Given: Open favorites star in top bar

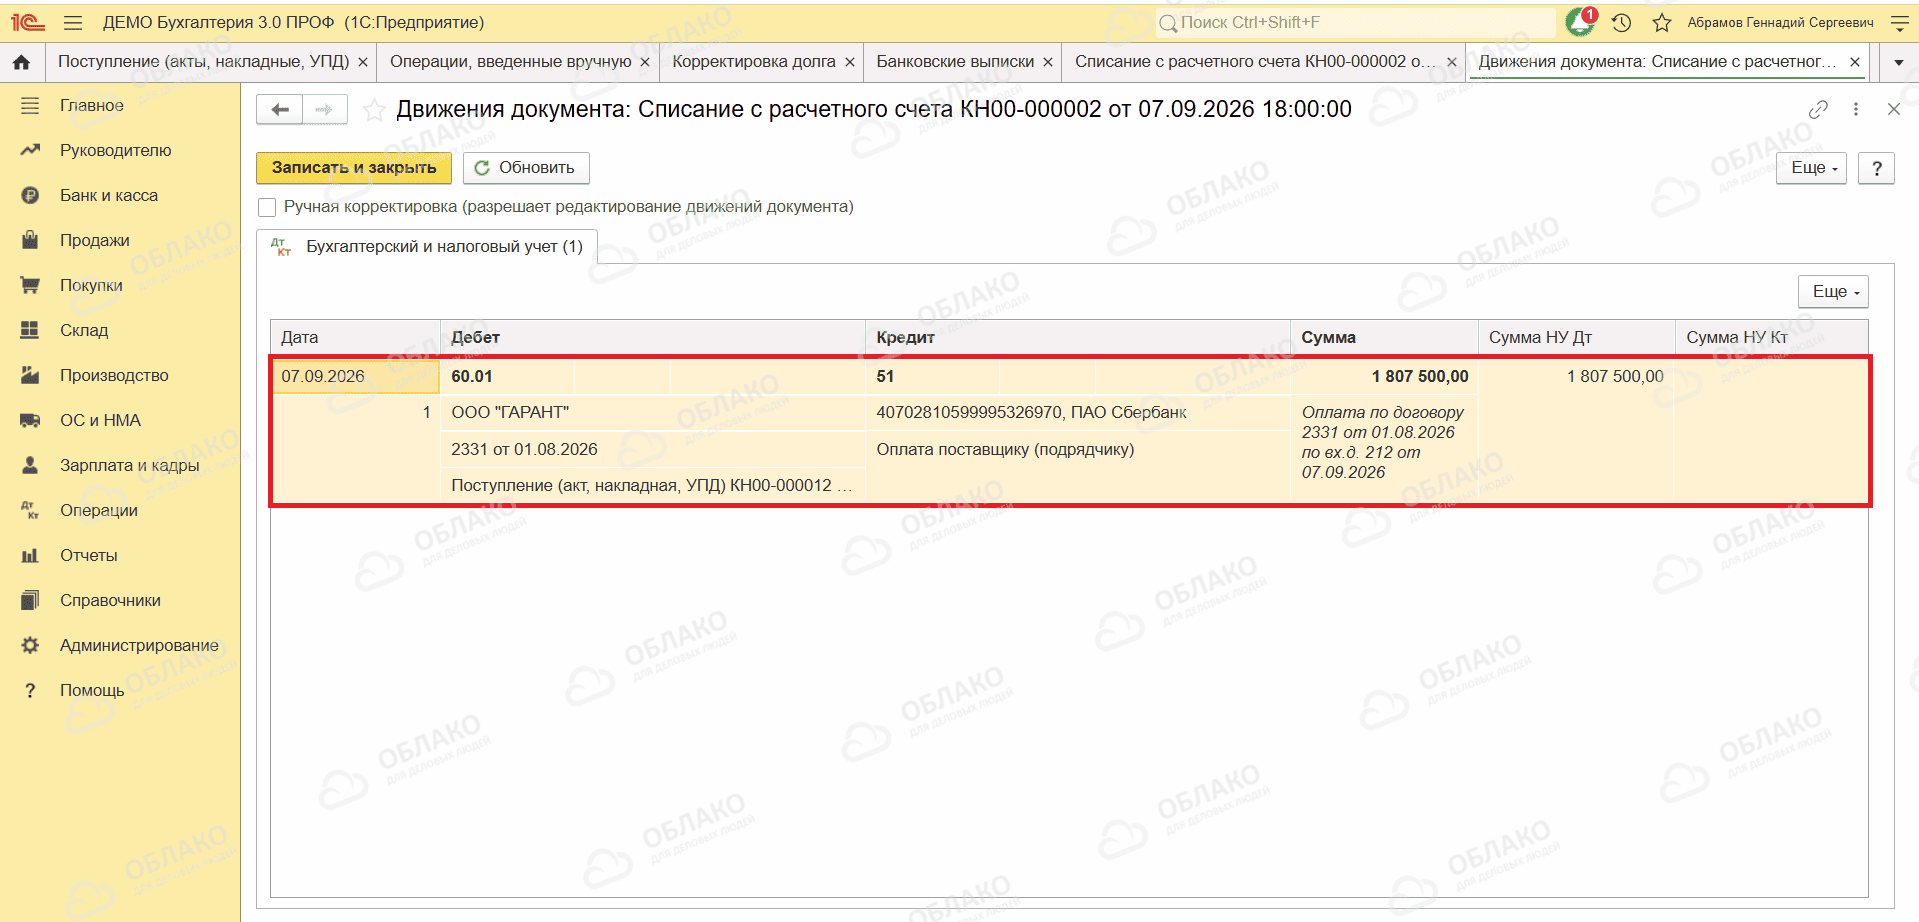Looking at the screenshot, I should click(x=1662, y=22).
